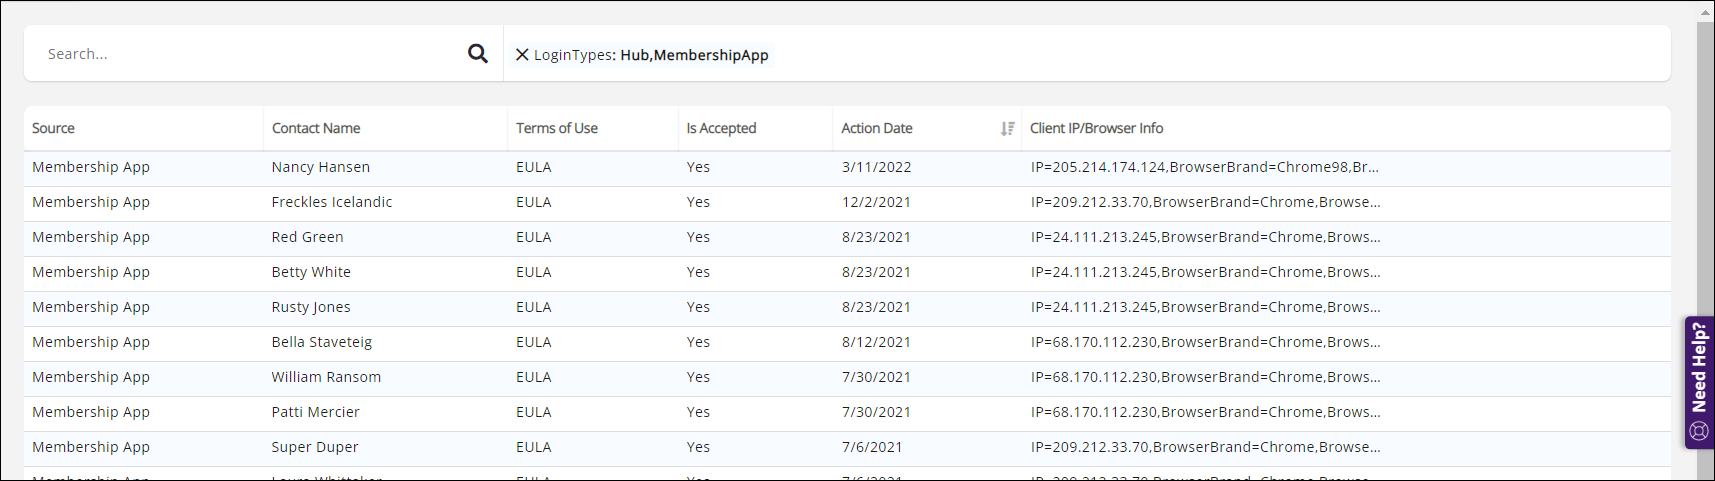Sort by the Source column header
Viewport: 1715px width, 481px height.
tap(54, 129)
